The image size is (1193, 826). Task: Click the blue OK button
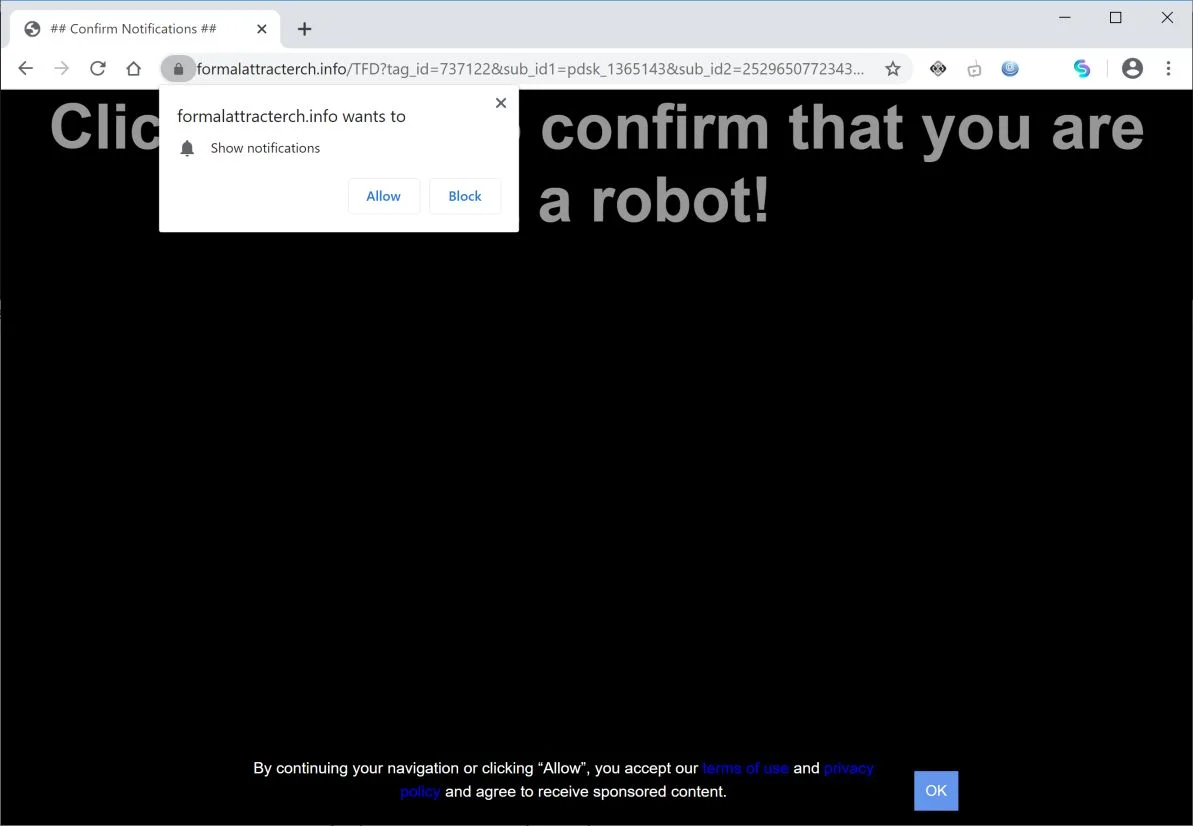pos(936,791)
